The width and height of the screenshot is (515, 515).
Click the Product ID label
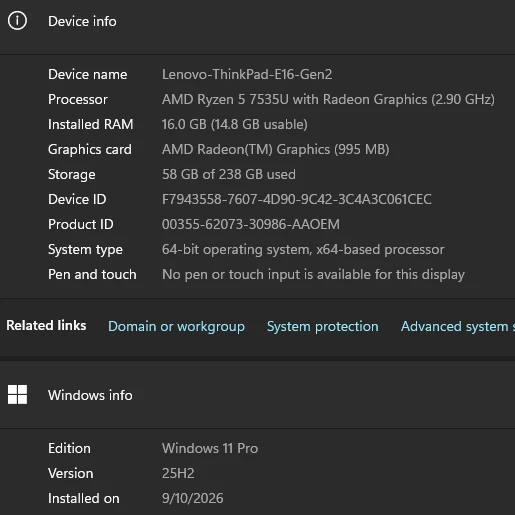pyautogui.click(x=81, y=224)
